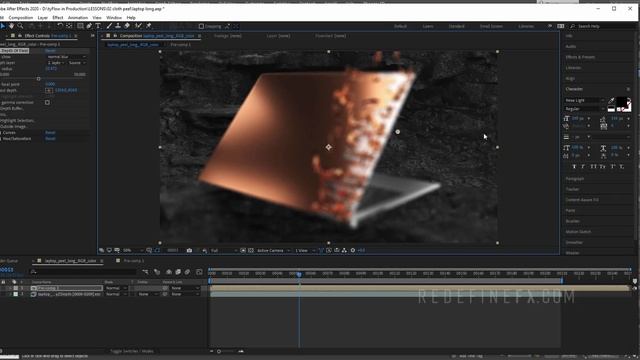
Task: Select the Standard workspace
Action: (x=456, y=26)
